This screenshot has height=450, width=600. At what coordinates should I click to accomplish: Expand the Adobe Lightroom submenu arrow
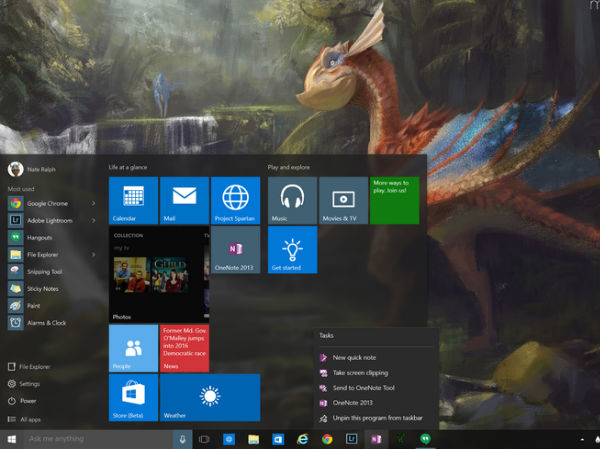click(x=94, y=220)
